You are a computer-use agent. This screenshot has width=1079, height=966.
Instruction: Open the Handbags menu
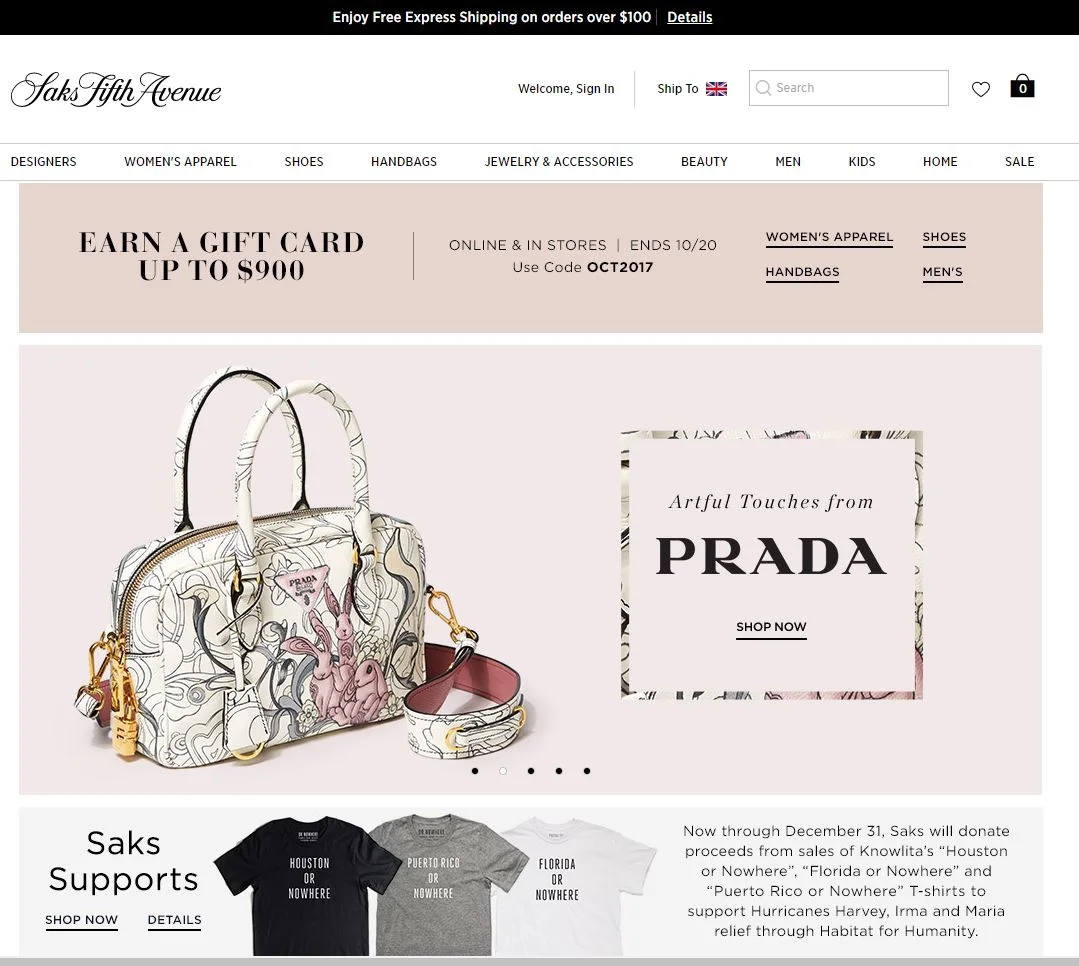pos(404,162)
